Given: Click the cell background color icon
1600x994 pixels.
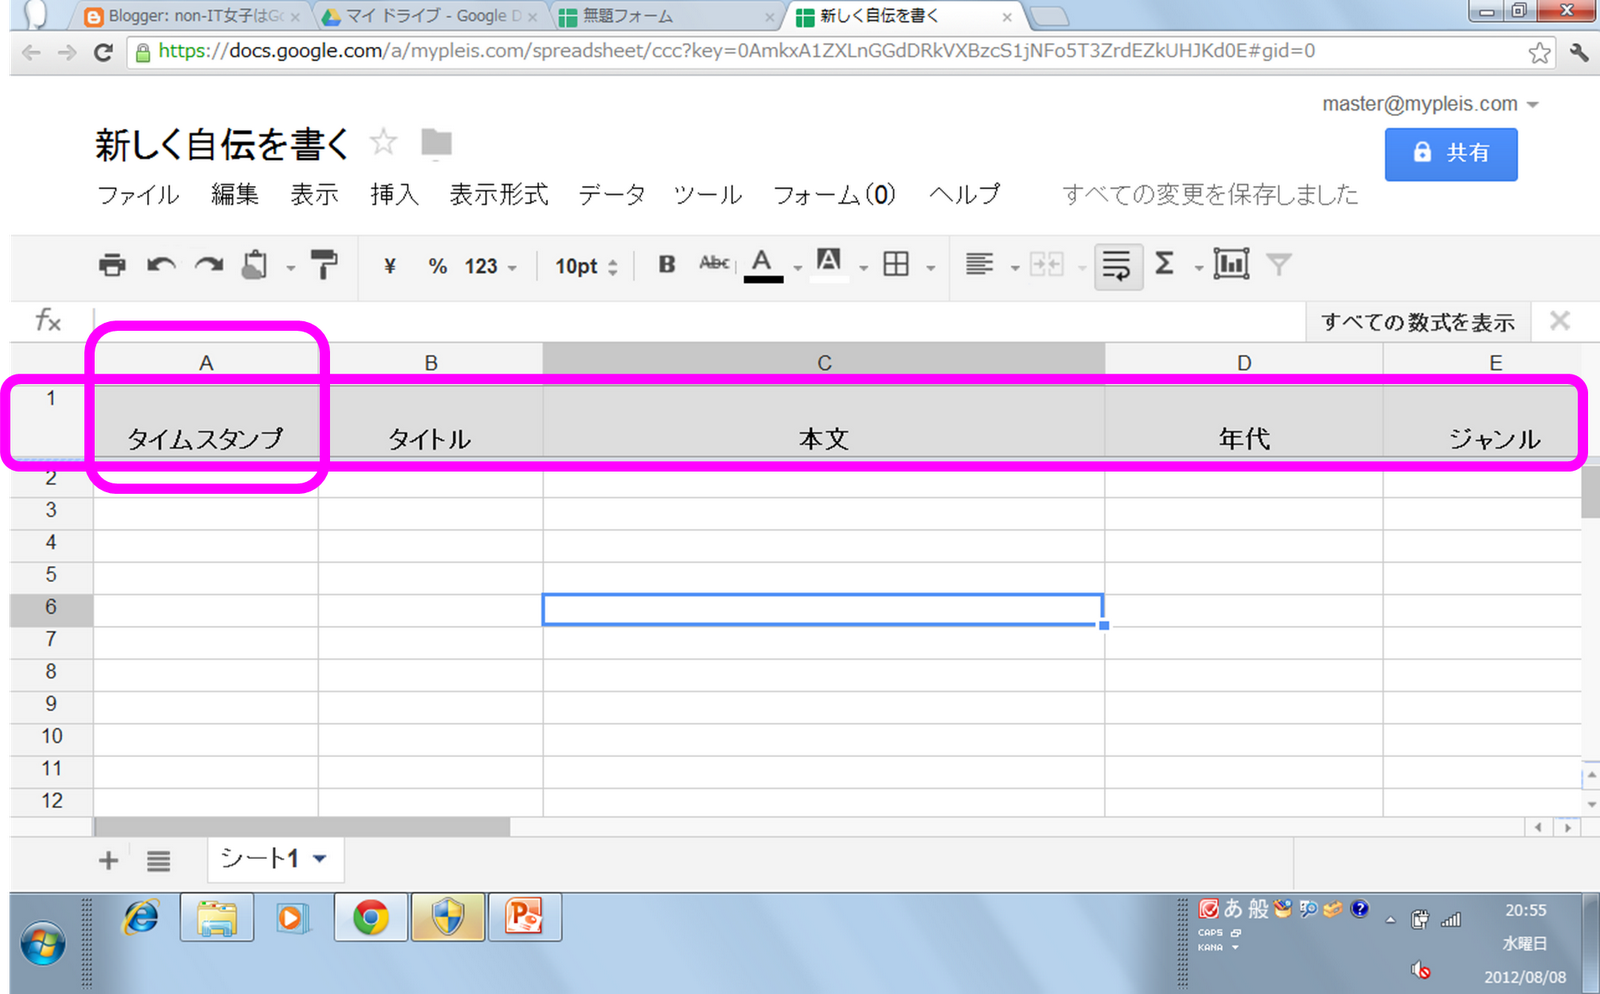Looking at the screenshot, I should [829, 265].
